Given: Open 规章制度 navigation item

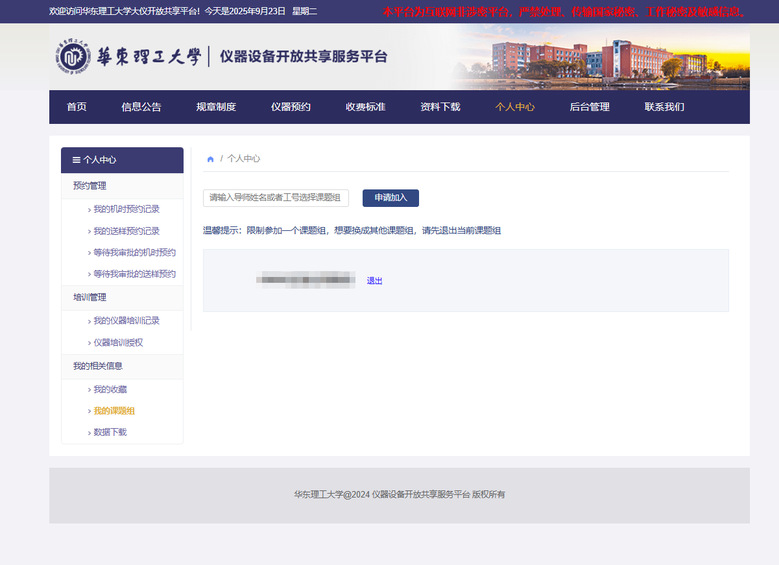Looking at the screenshot, I should coord(216,107).
